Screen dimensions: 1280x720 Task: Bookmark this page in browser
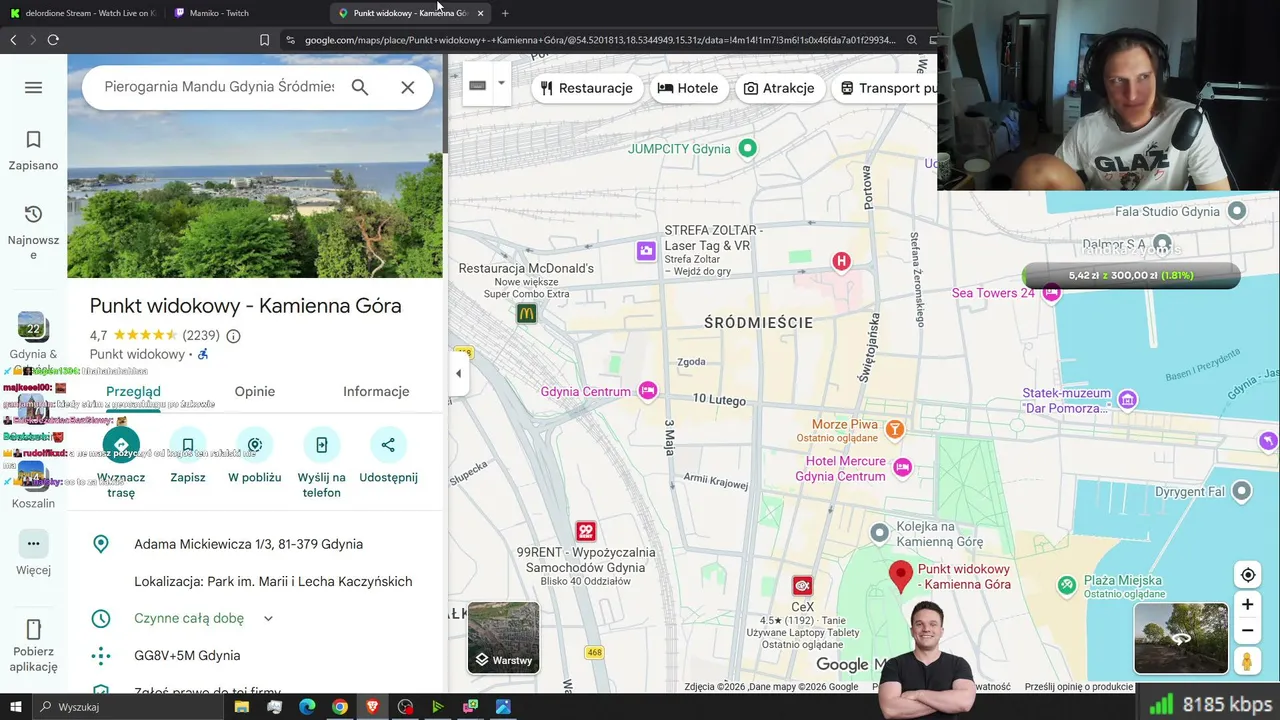point(264,40)
